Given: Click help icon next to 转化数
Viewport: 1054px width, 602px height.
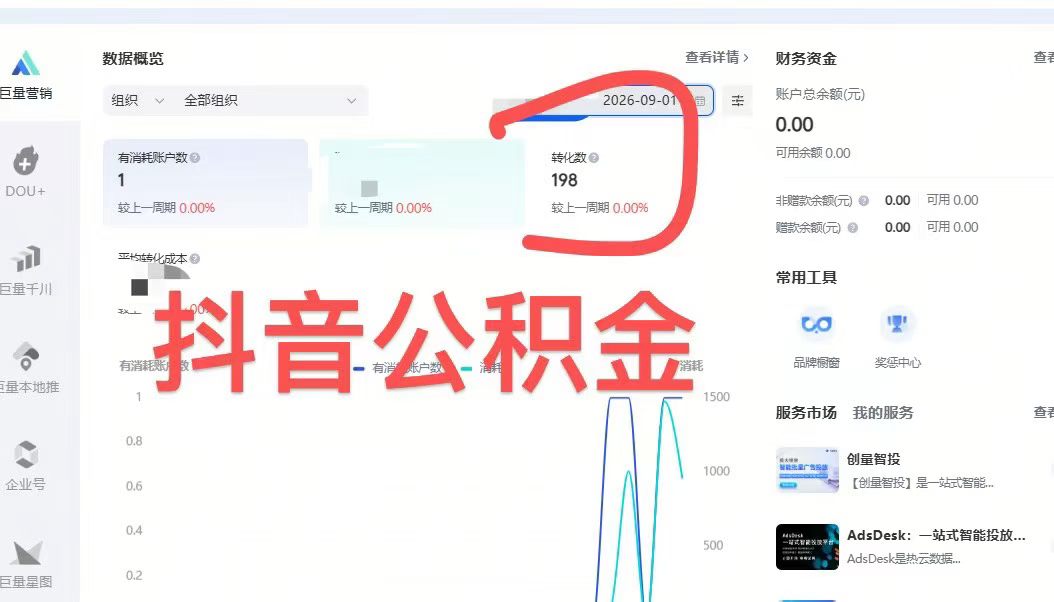Looking at the screenshot, I should point(594,158).
